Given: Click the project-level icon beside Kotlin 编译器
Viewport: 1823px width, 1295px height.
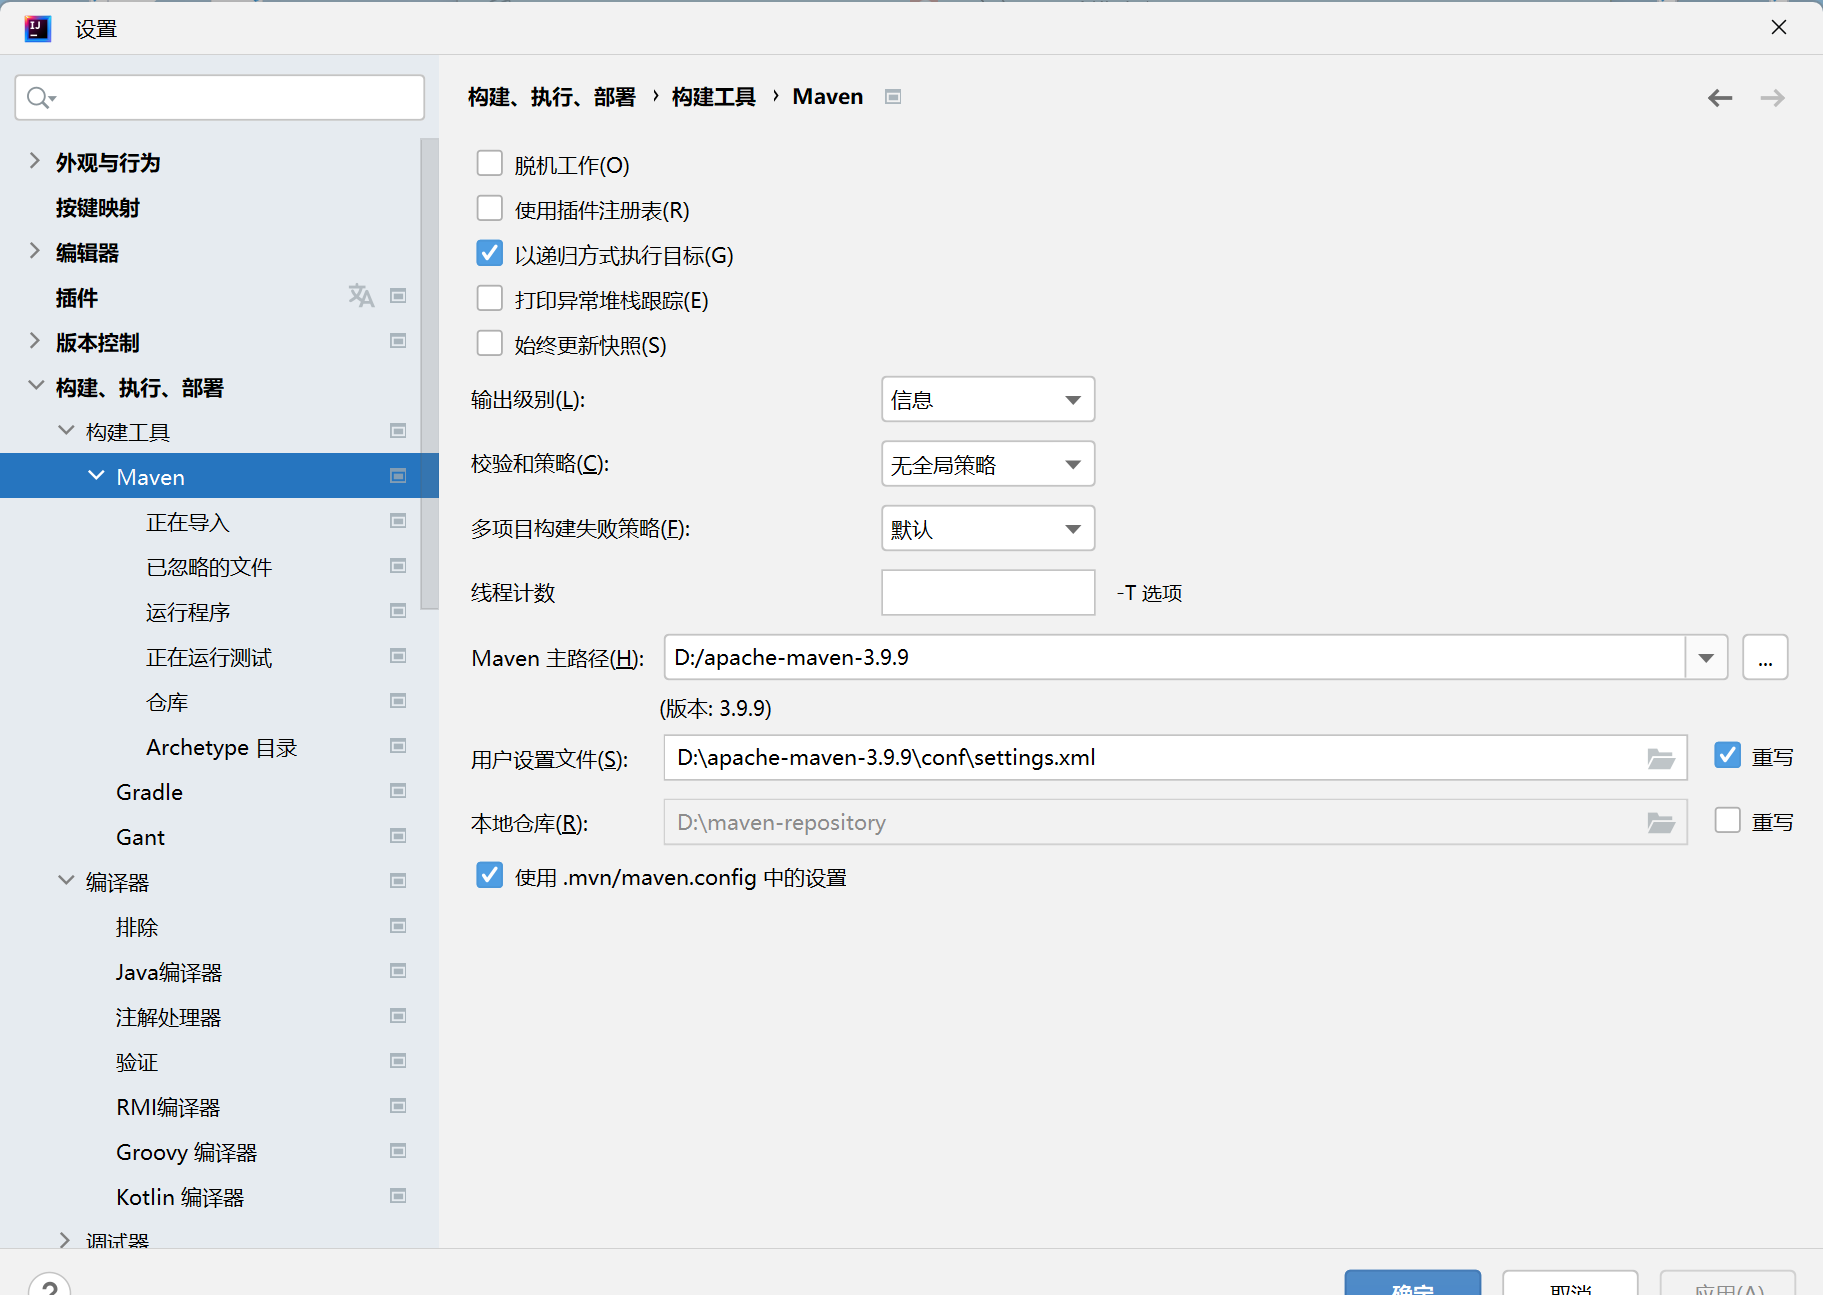Looking at the screenshot, I should (x=398, y=1196).
